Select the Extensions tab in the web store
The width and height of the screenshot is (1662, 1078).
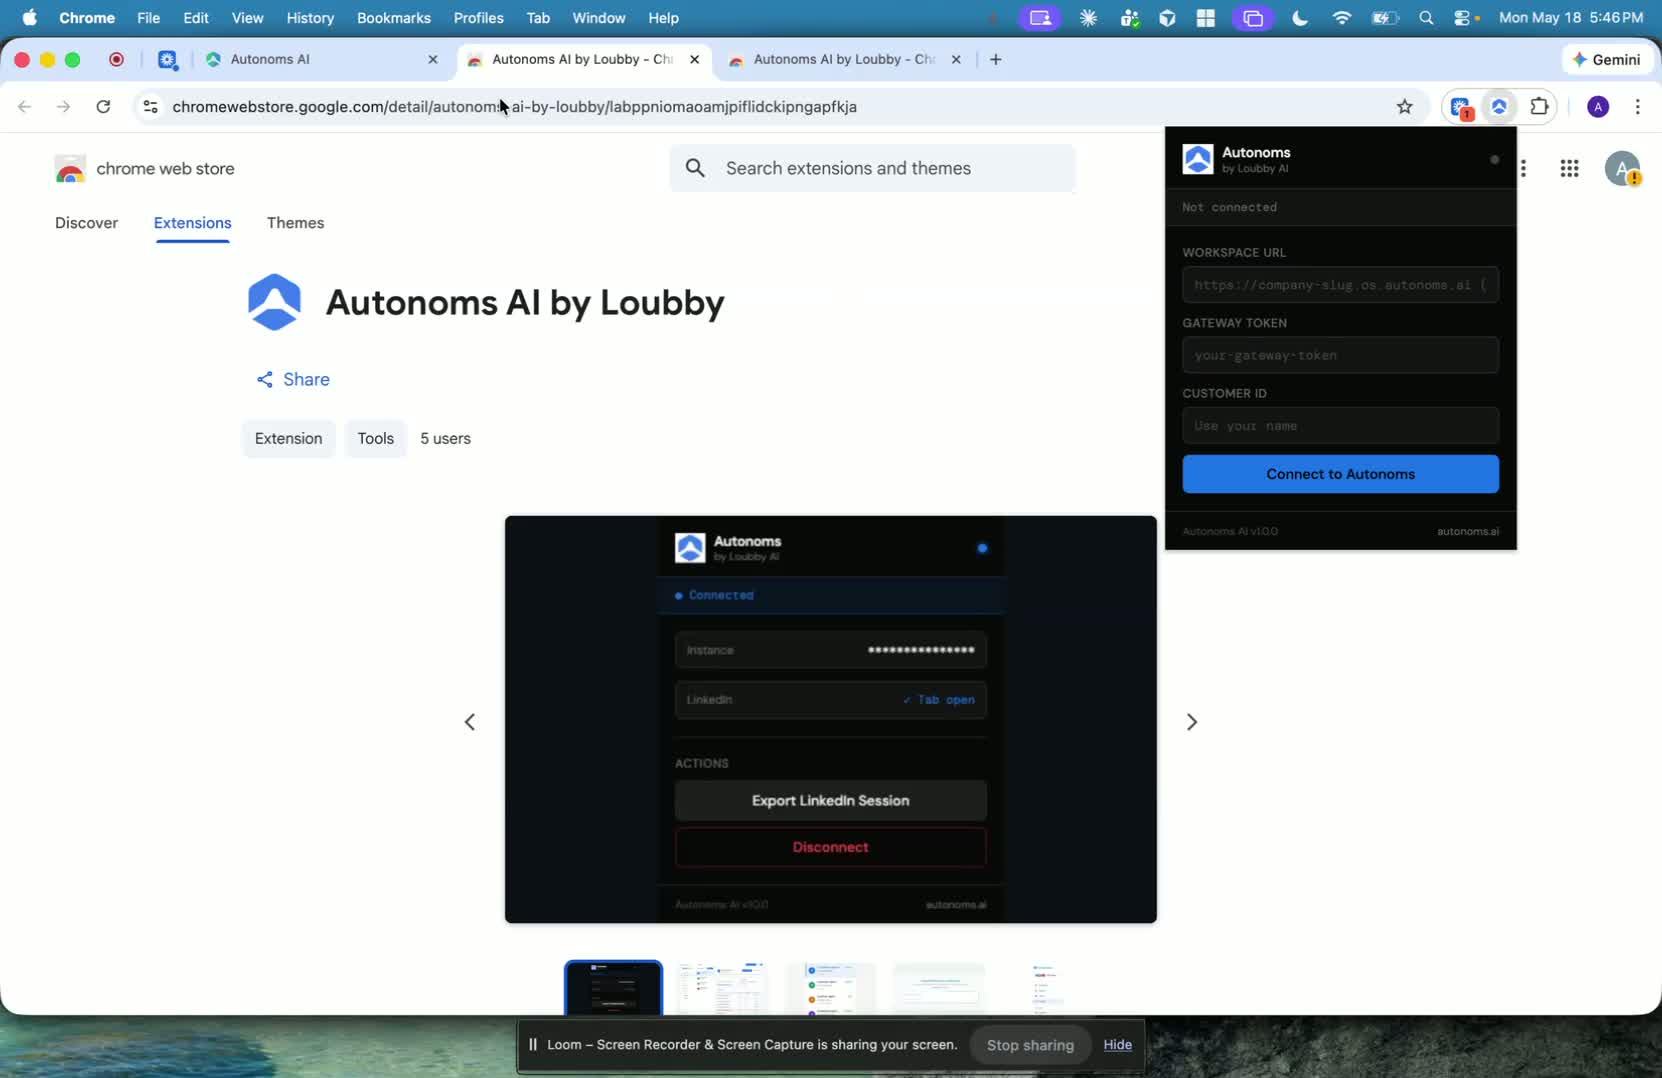pos(193,223)
